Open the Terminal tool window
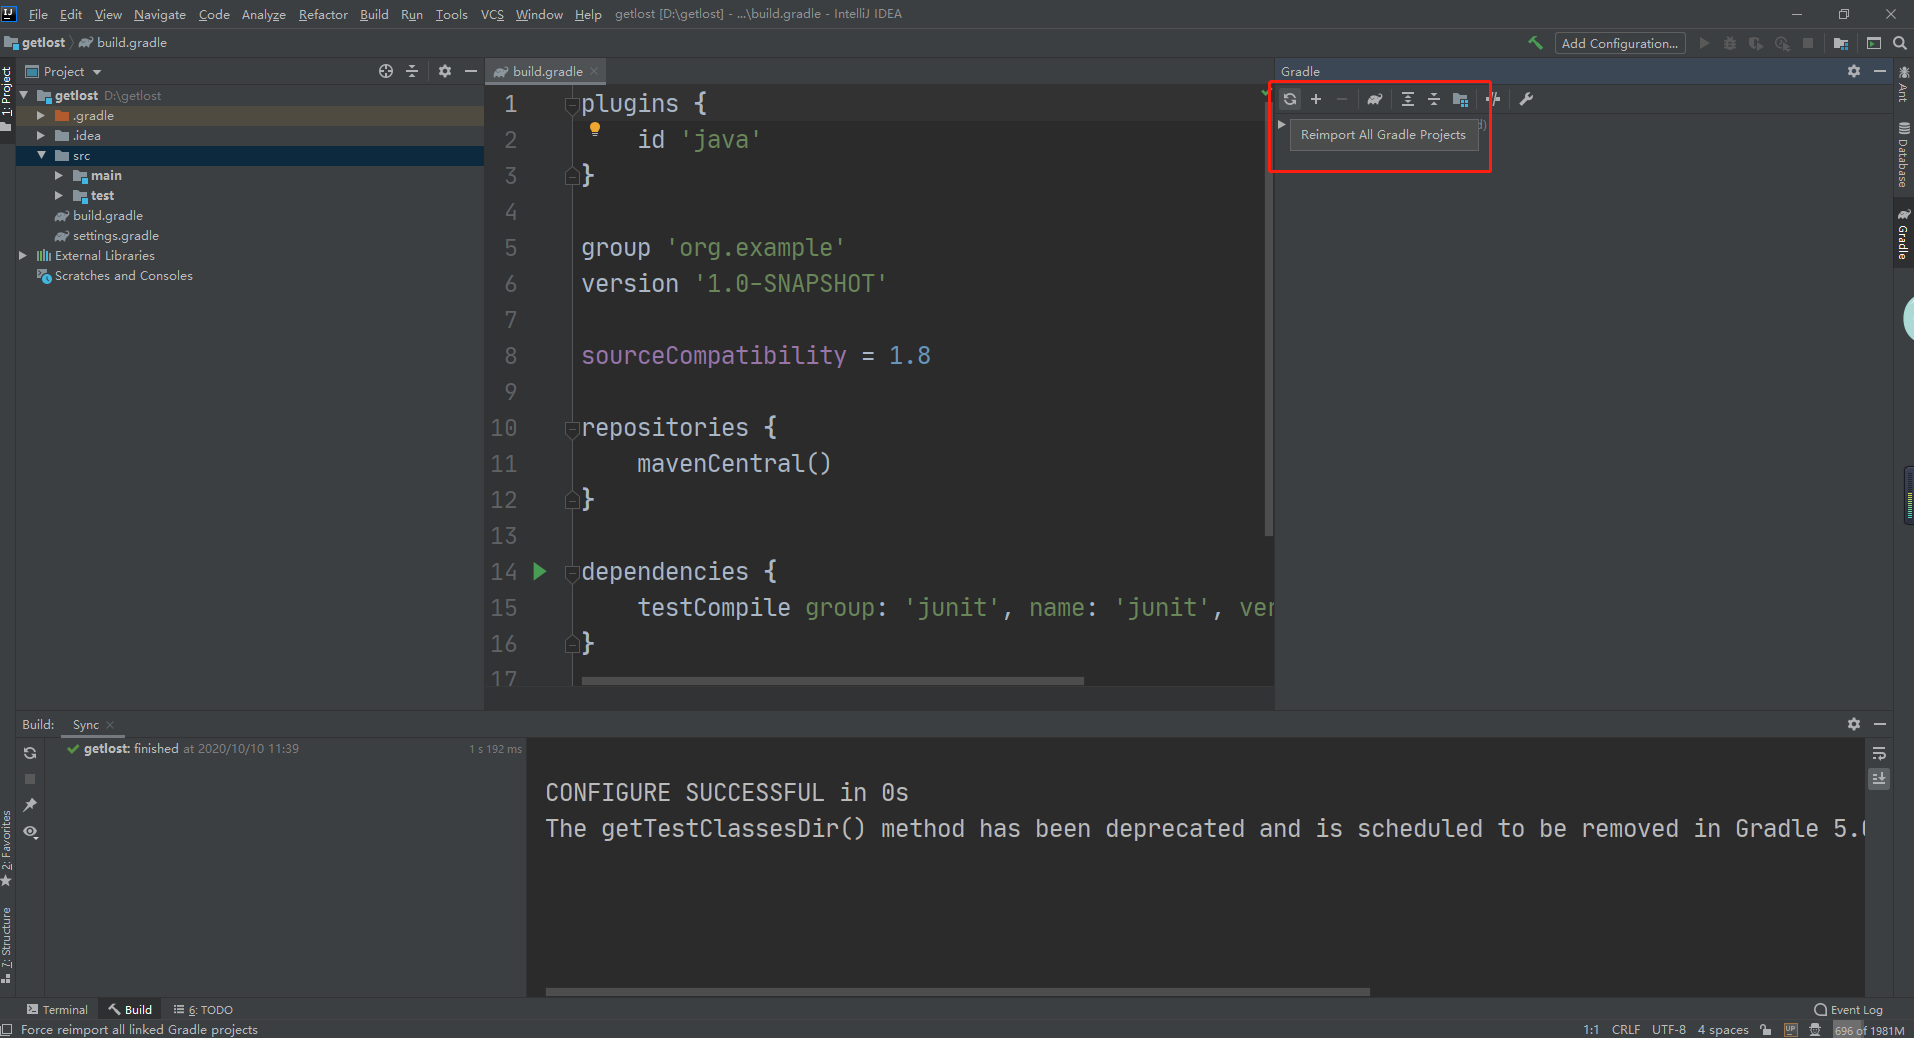The width and height of the screenshot is (1914, 1038). point(58,1009)
